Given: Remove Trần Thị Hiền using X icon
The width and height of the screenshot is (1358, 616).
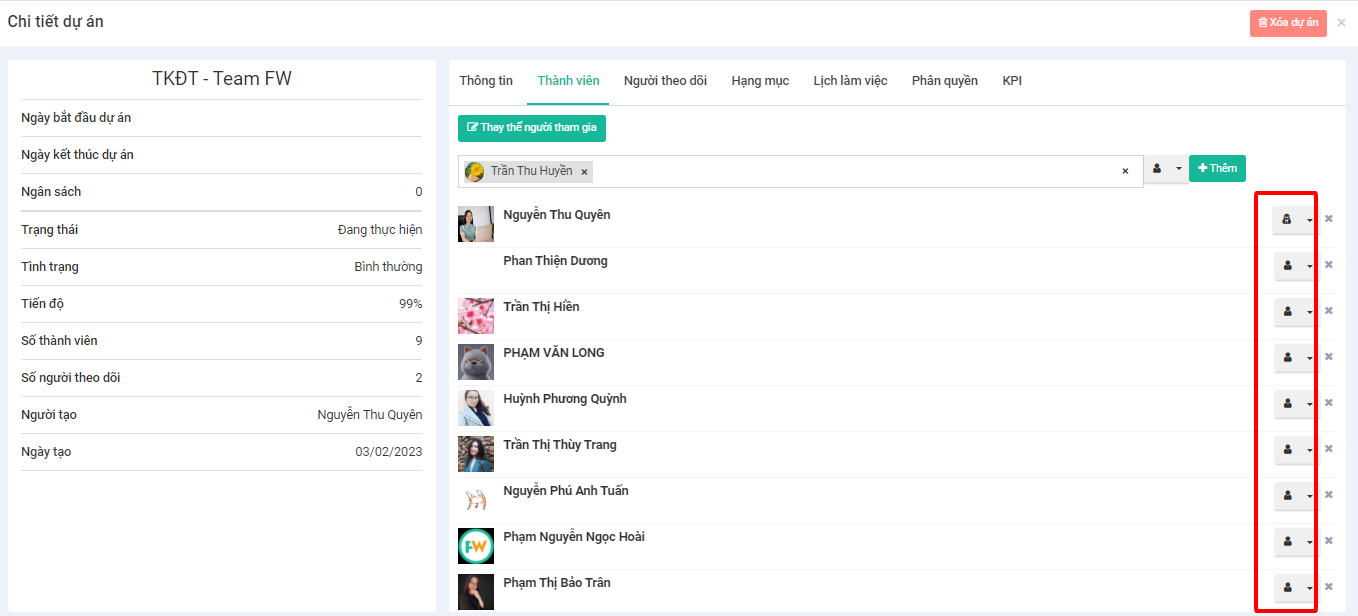Looking at the screenshot, I should click(x=1329, y=311).
